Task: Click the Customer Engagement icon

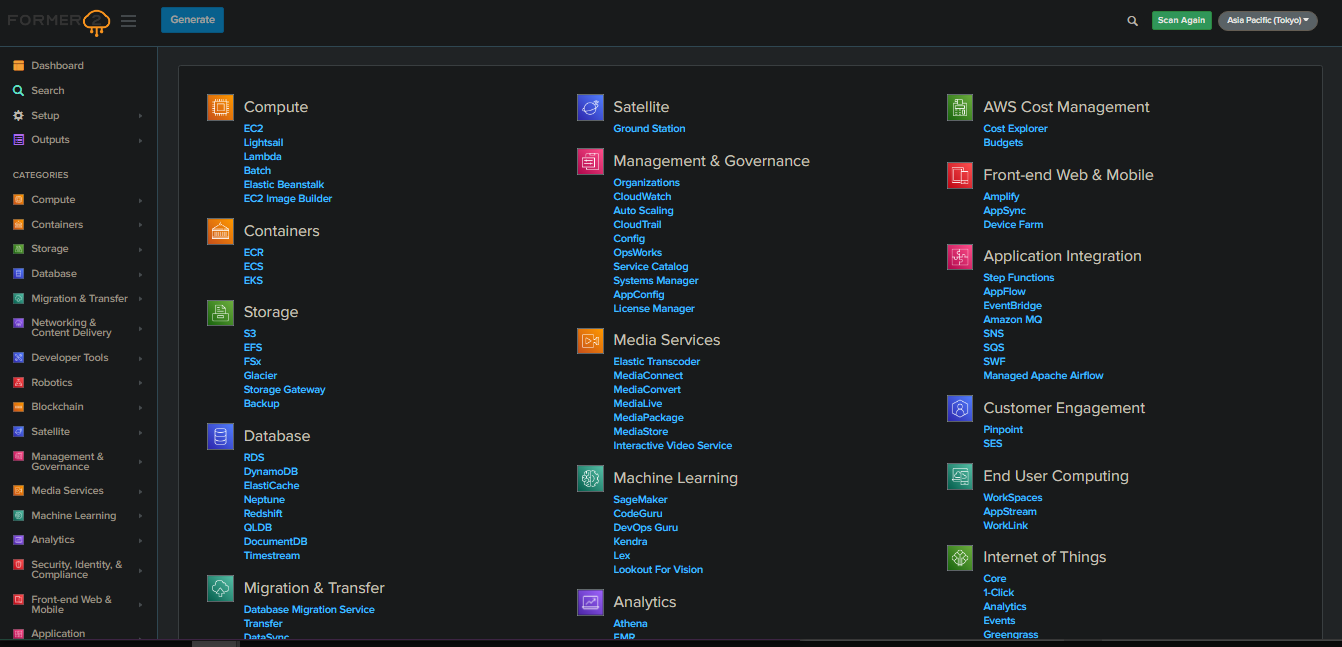Action: click(x=960, y=408)
